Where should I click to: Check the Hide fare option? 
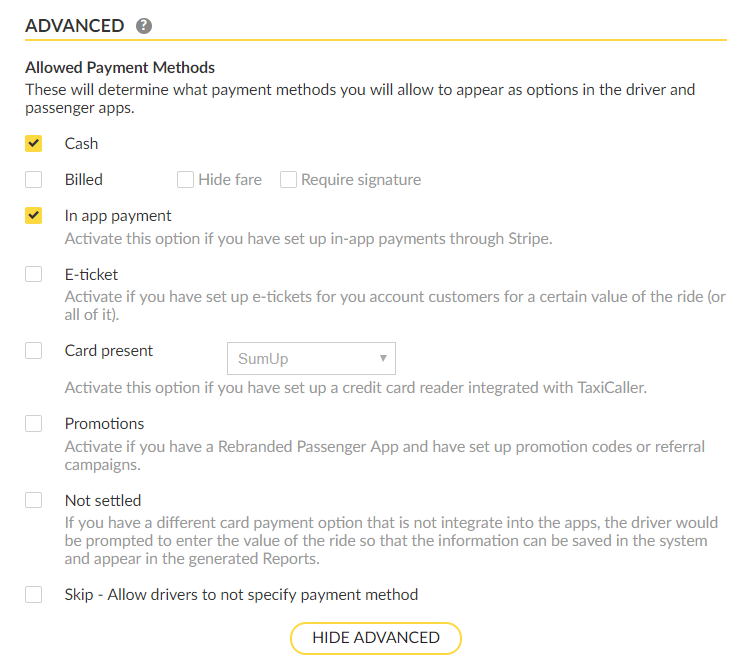pos(185,180)
